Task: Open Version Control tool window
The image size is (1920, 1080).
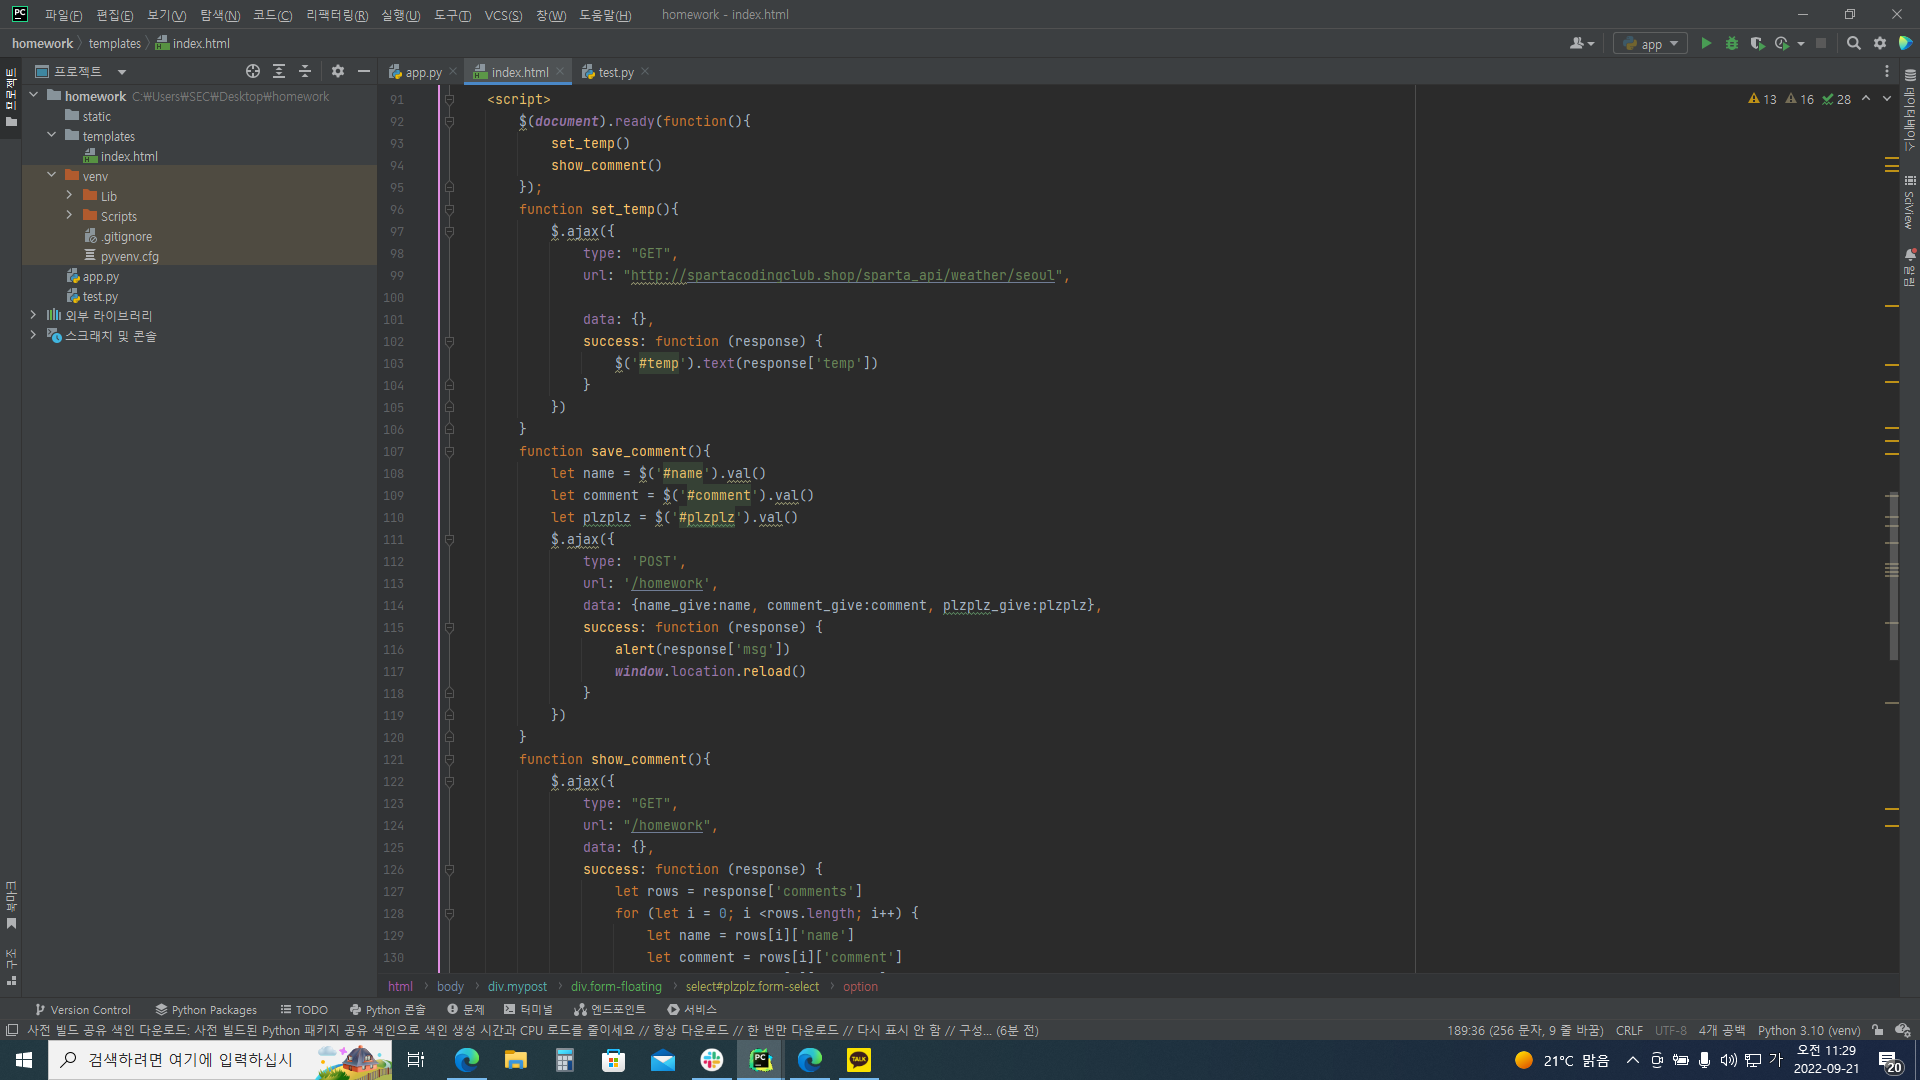Action: pyautogui.click(x=83, y=1009)
